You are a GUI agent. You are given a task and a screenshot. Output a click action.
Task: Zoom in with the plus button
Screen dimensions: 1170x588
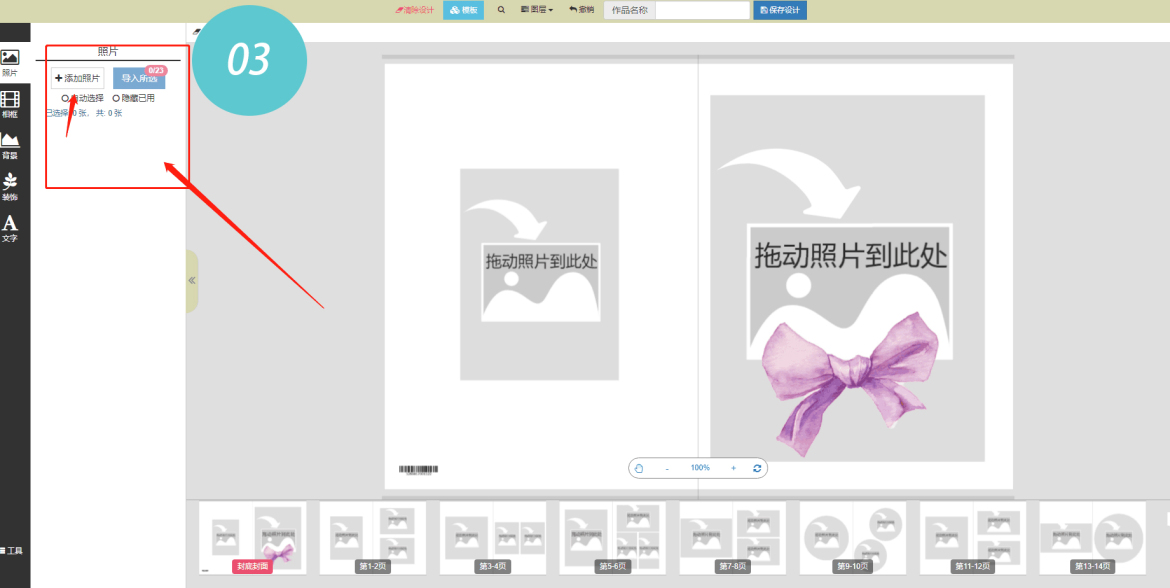[733, 468]
